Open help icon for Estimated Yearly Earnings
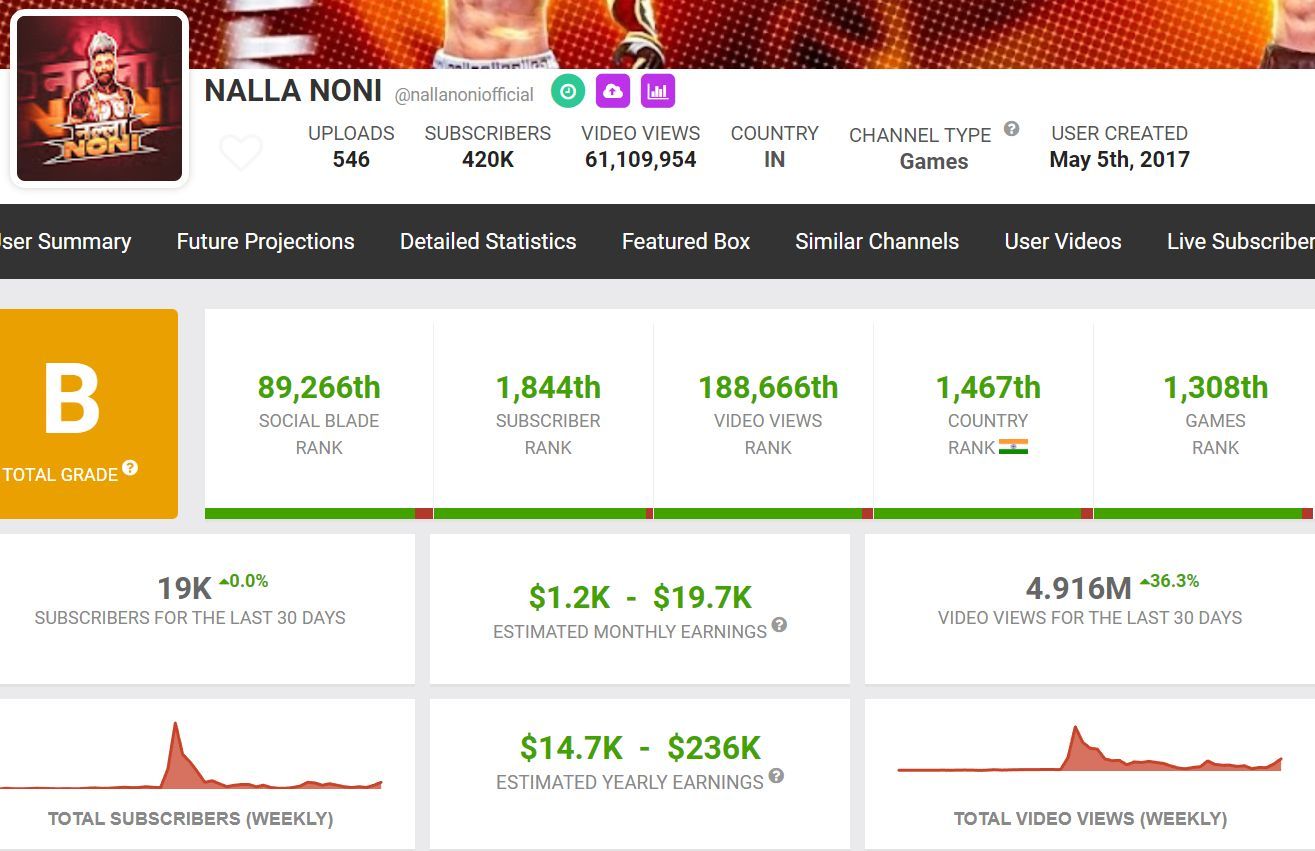 click(x=776, y=776)
